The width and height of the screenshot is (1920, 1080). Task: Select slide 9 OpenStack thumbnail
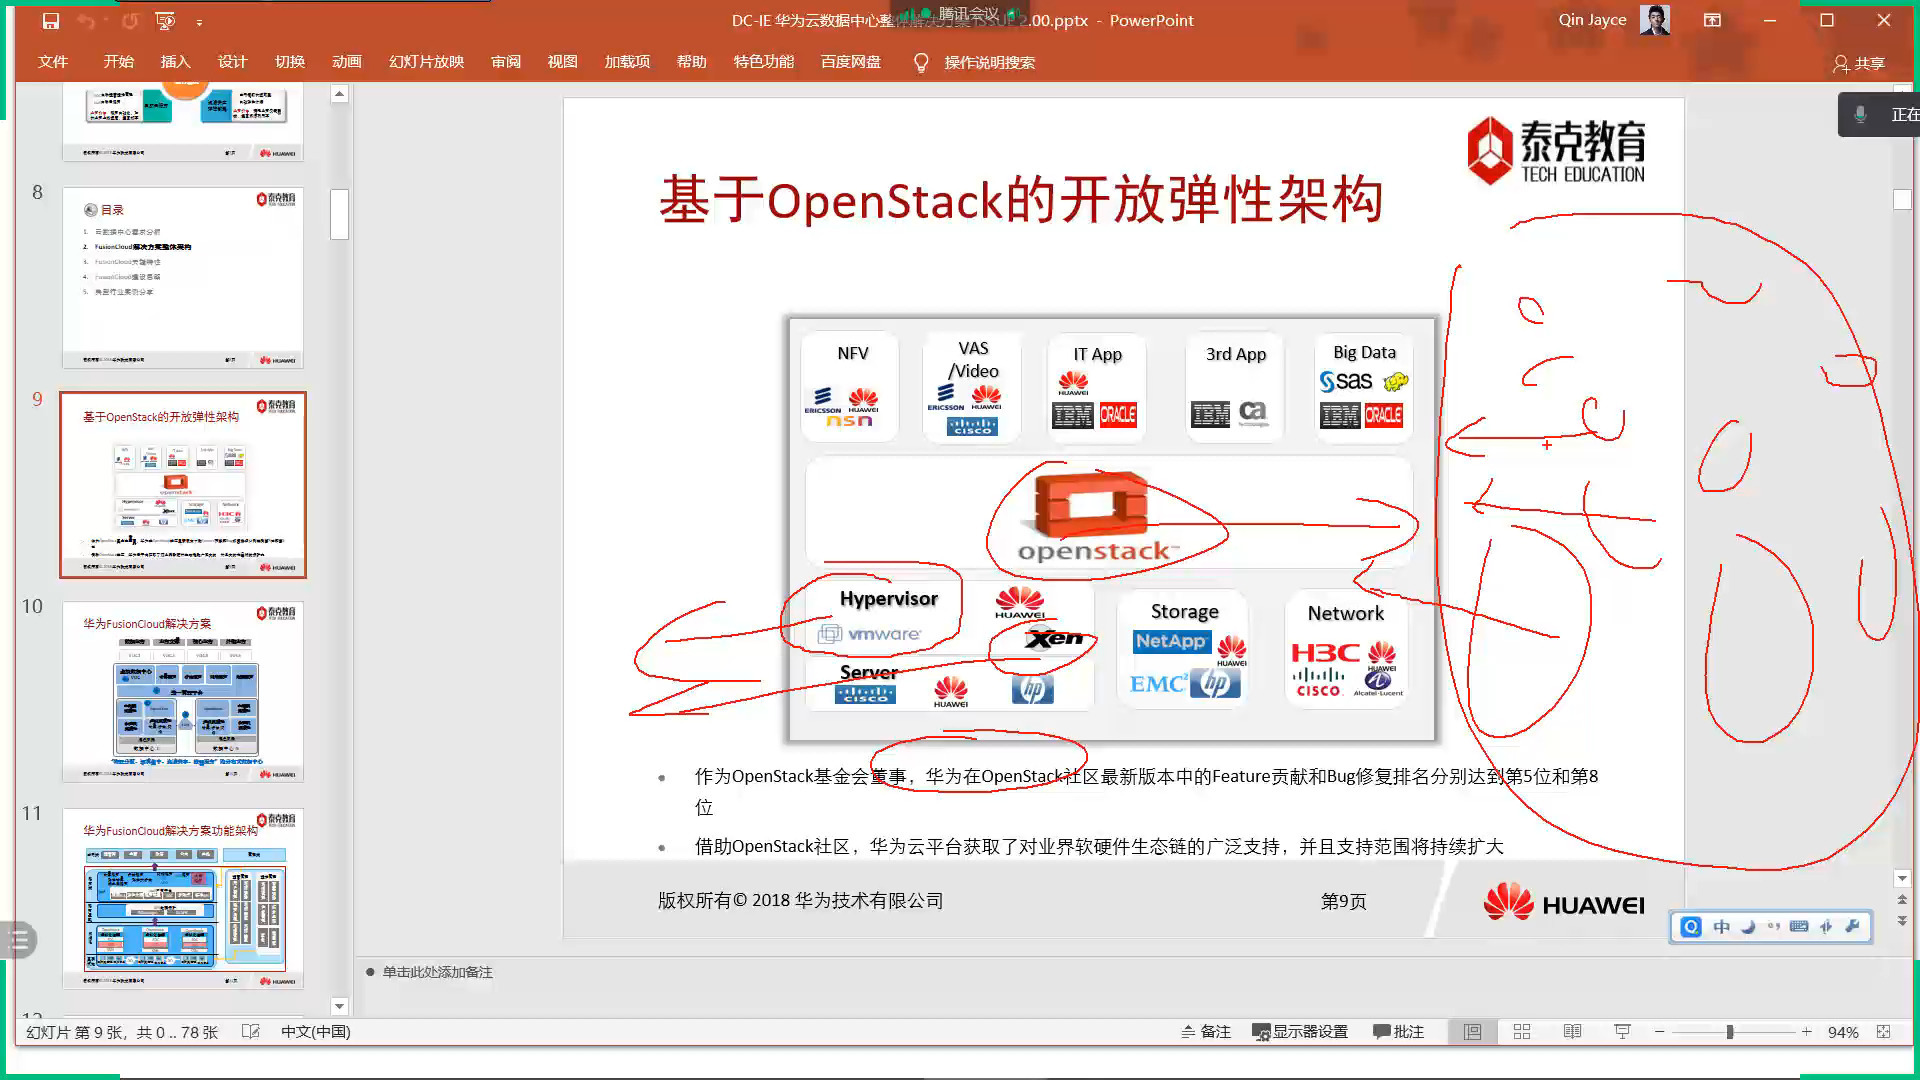pos(183,485)
